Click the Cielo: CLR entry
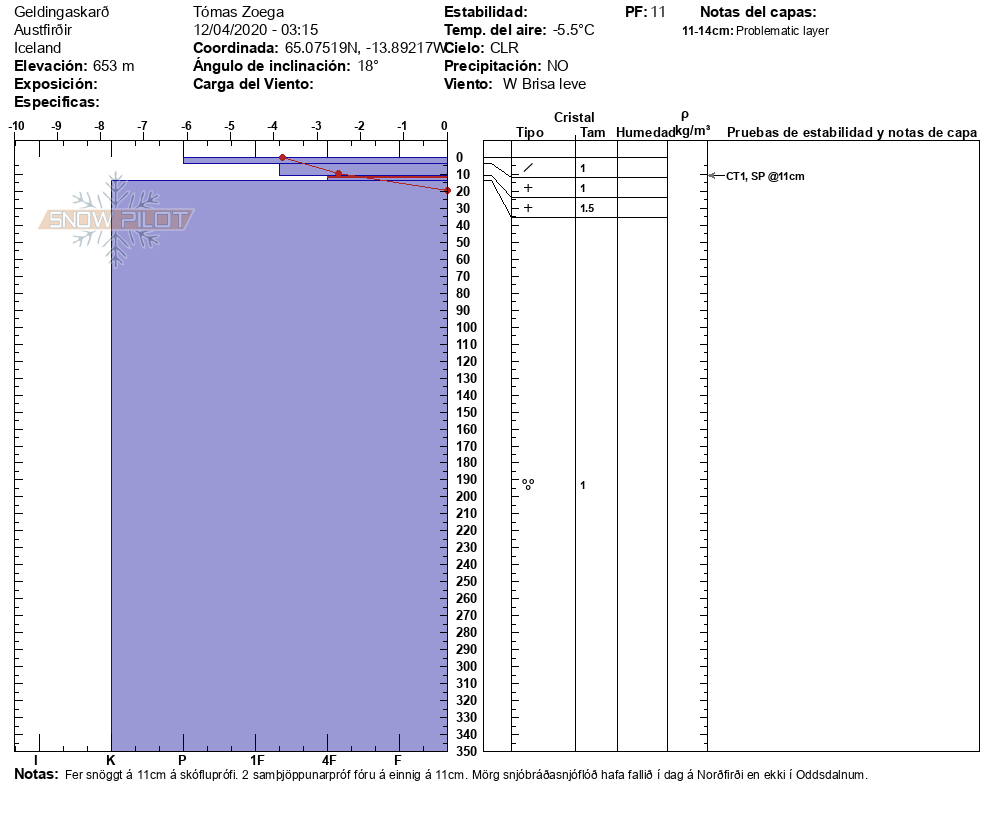 coord(481,48)
